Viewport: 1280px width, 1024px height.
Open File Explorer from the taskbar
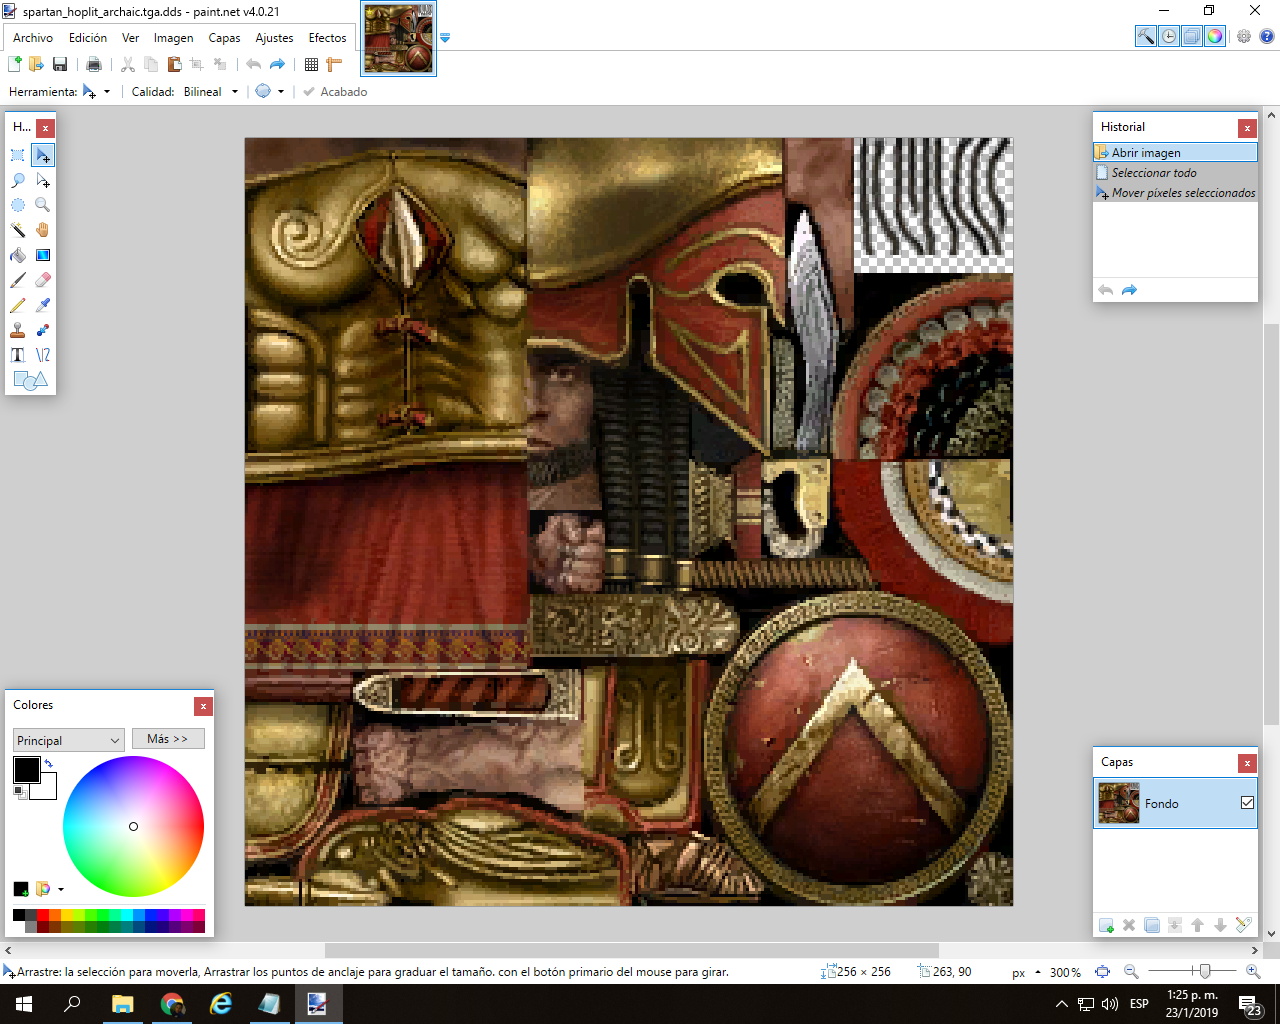(x=122, y=1004)
